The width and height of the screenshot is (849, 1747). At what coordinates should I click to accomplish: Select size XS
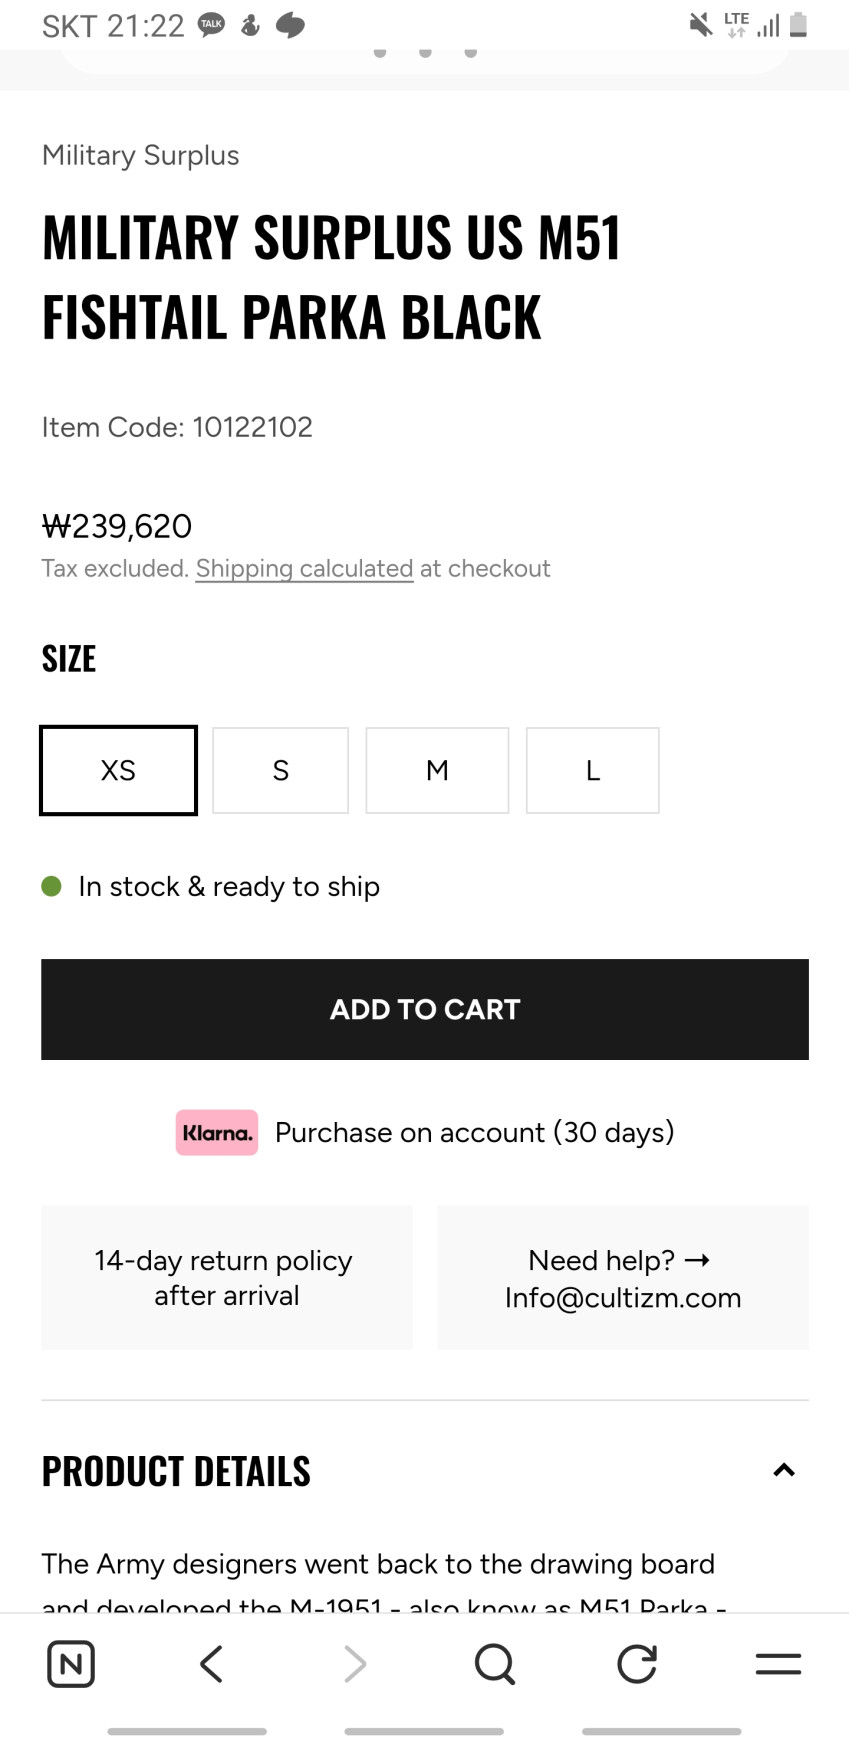118,770
